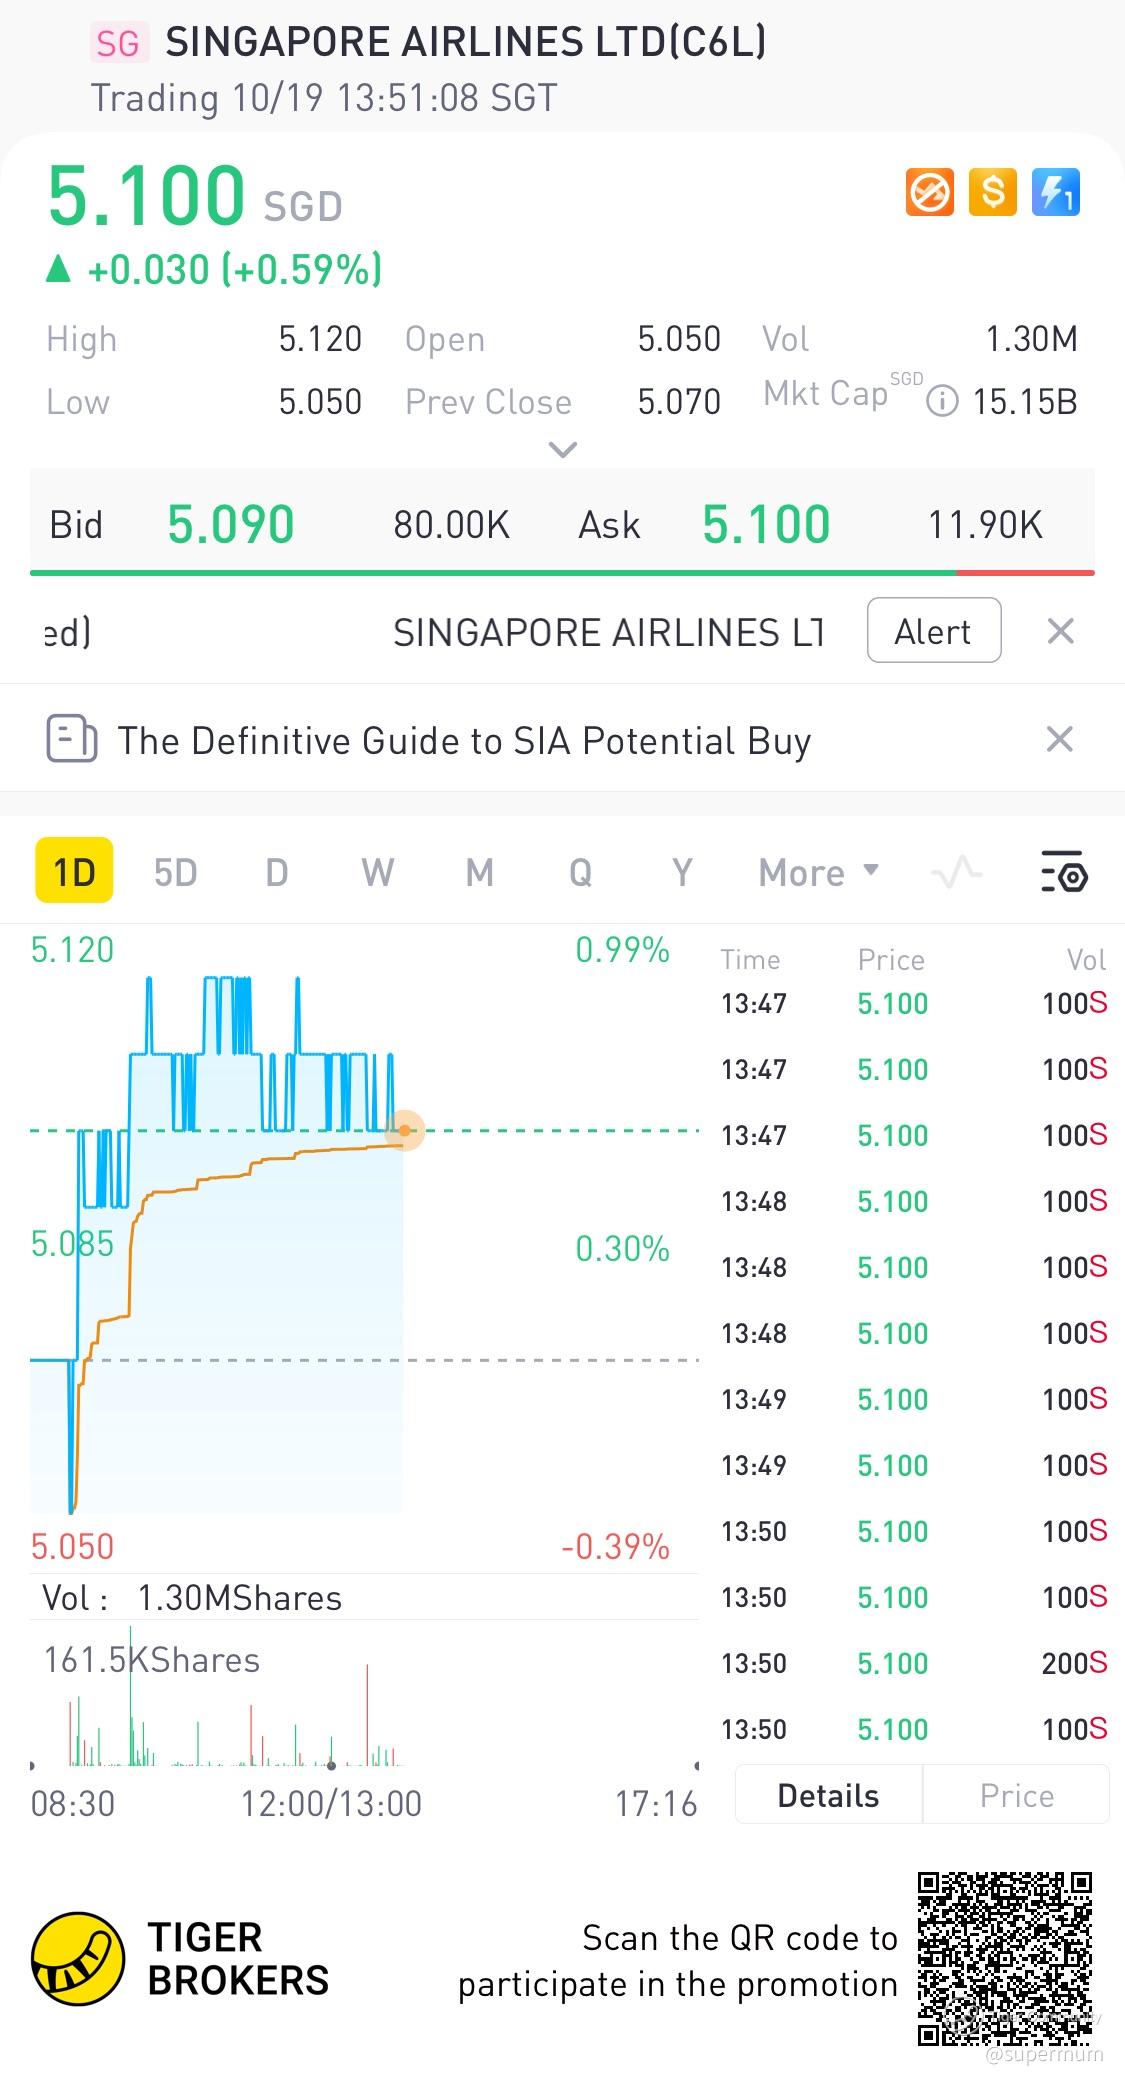Screen dimensions: 1125x2079
Task: Switch to weekly W chart tab
Action: (x=377, y=873)
